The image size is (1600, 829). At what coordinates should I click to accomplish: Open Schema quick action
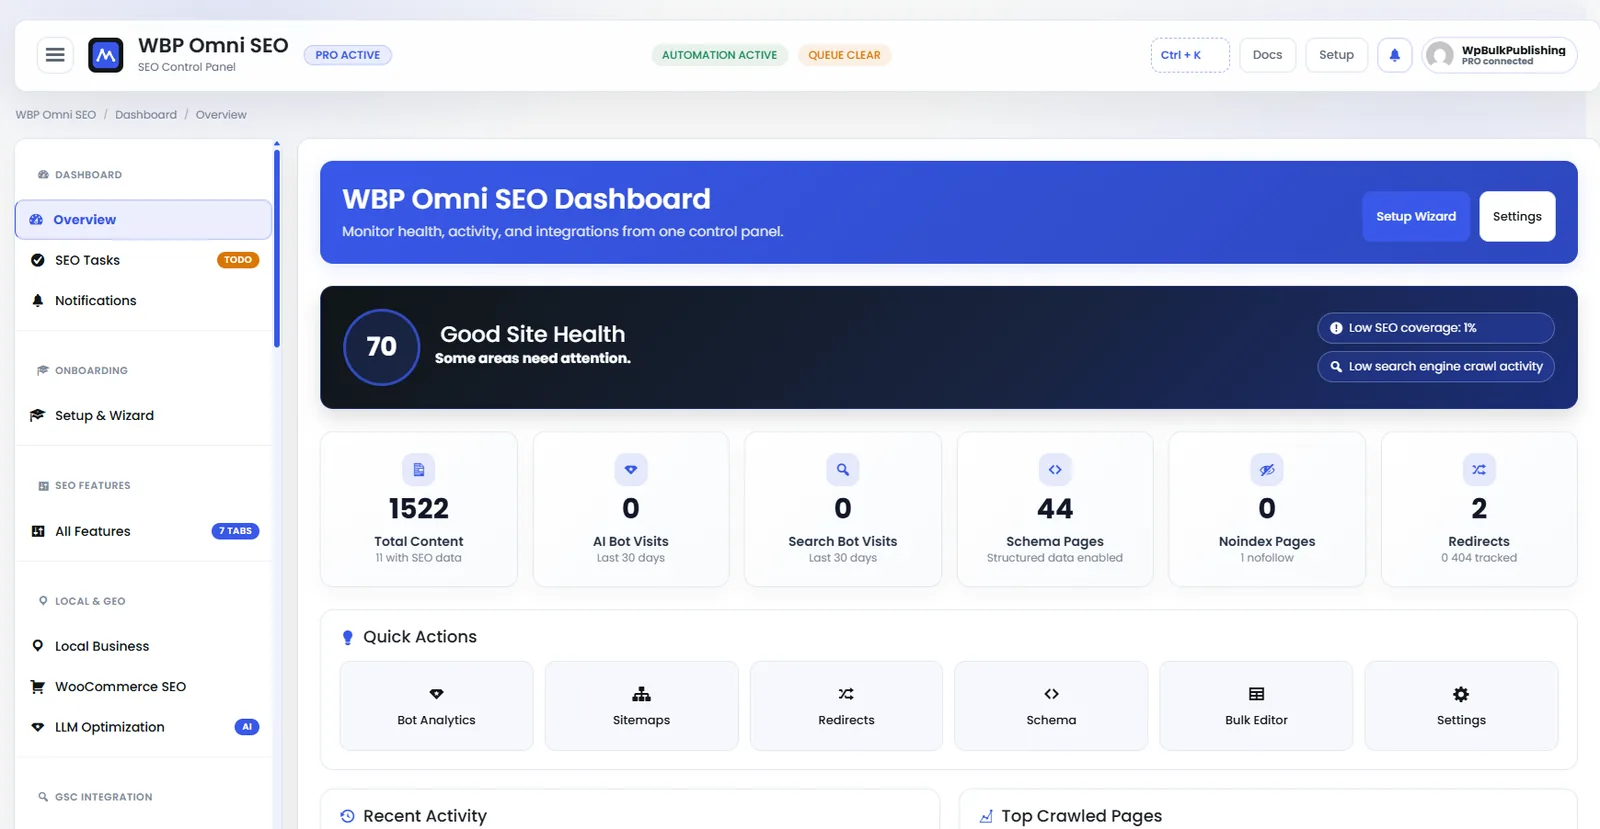(1051, 706)
